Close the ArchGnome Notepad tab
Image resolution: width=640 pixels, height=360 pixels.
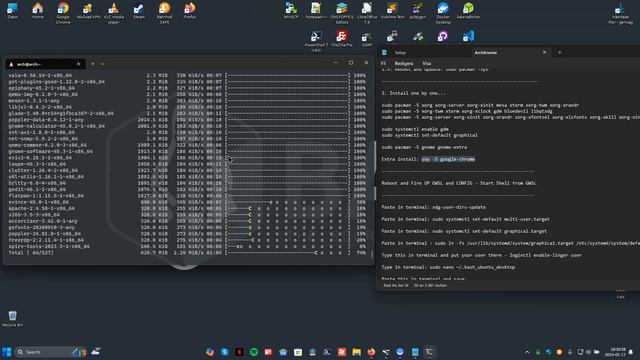tap(544, 52)
